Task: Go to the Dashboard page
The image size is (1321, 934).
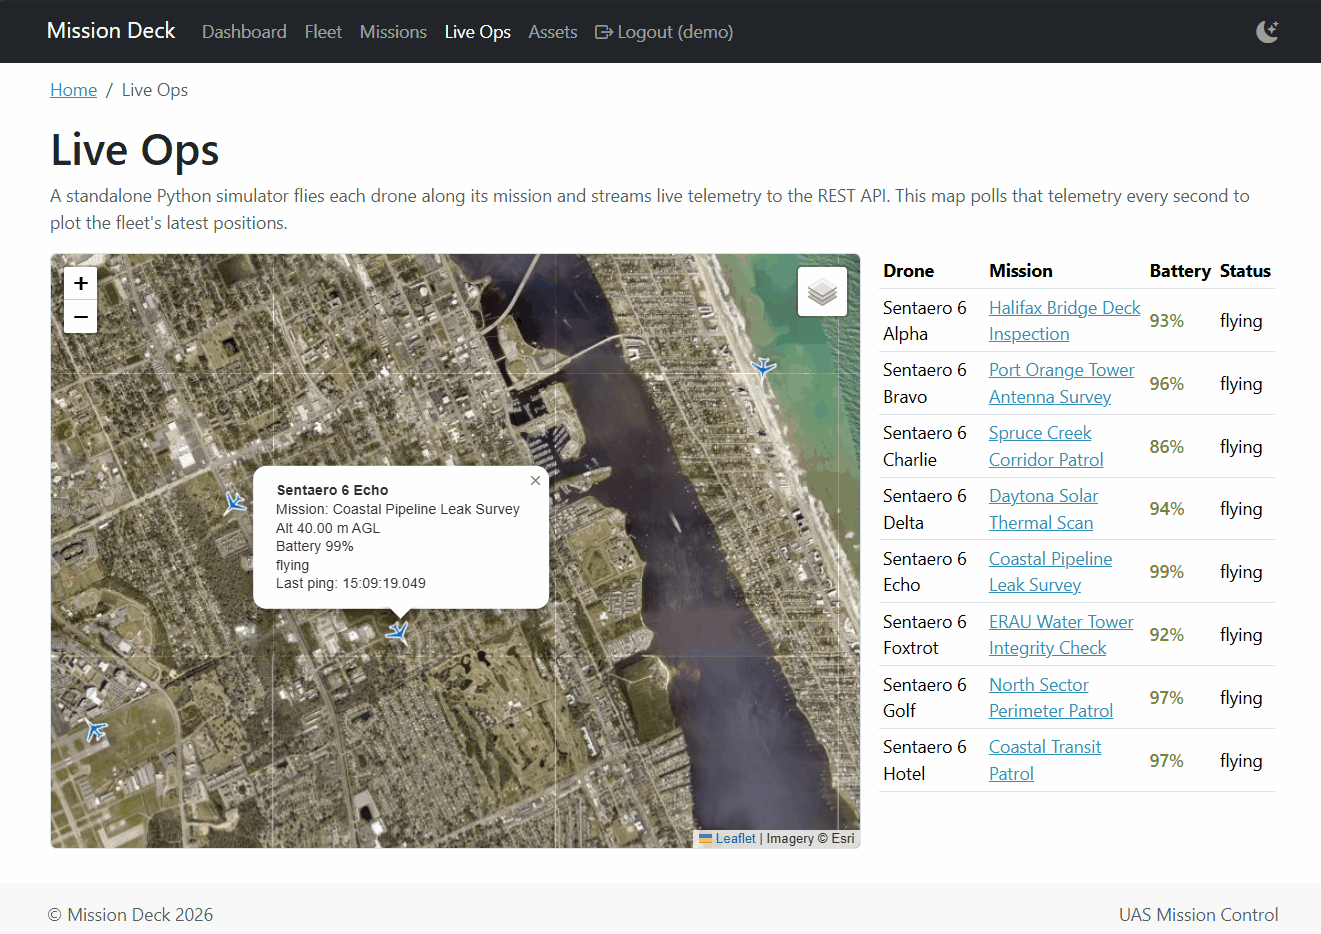Action: 244,32
